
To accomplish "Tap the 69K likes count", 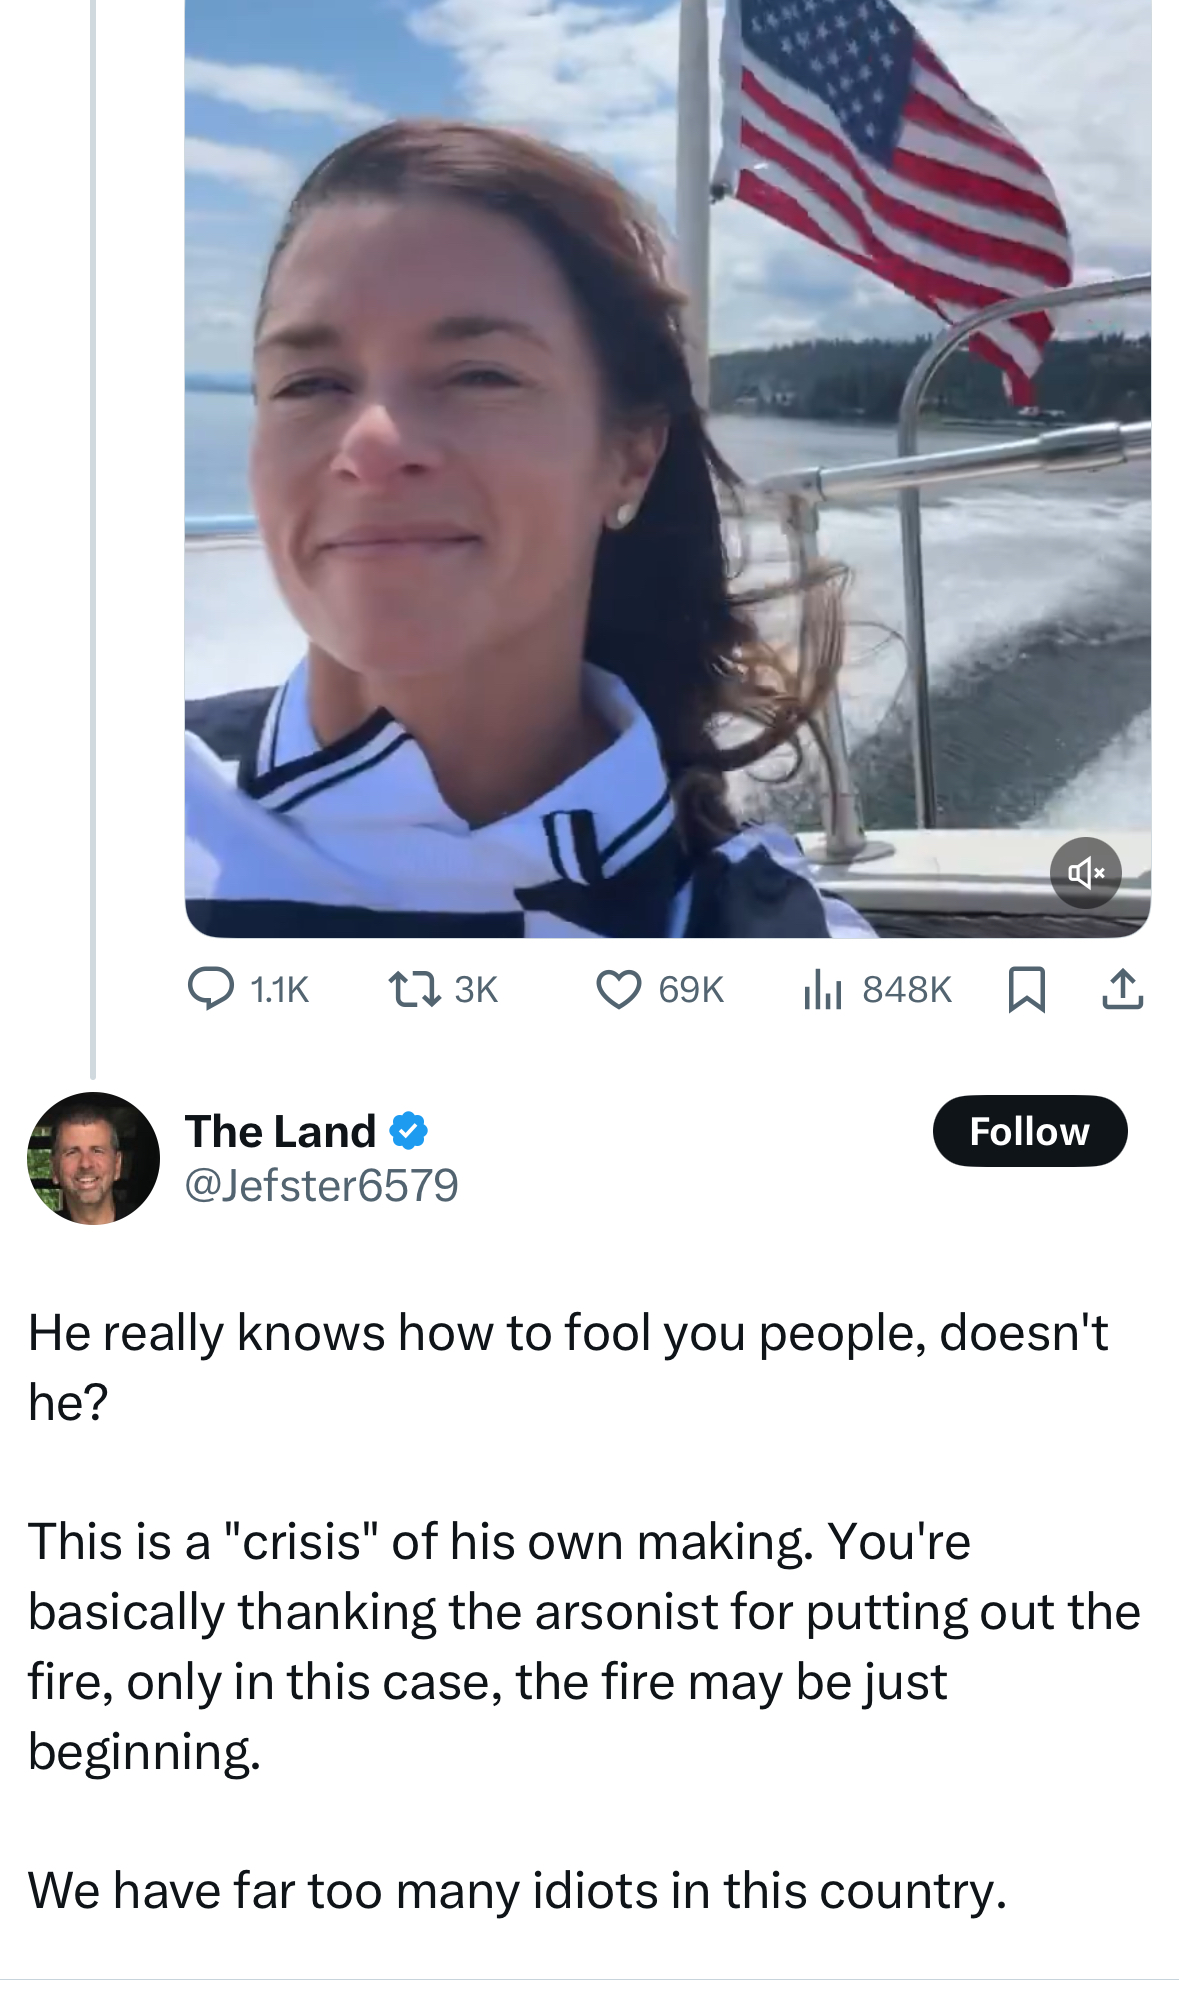I will [x=691, y=989].
